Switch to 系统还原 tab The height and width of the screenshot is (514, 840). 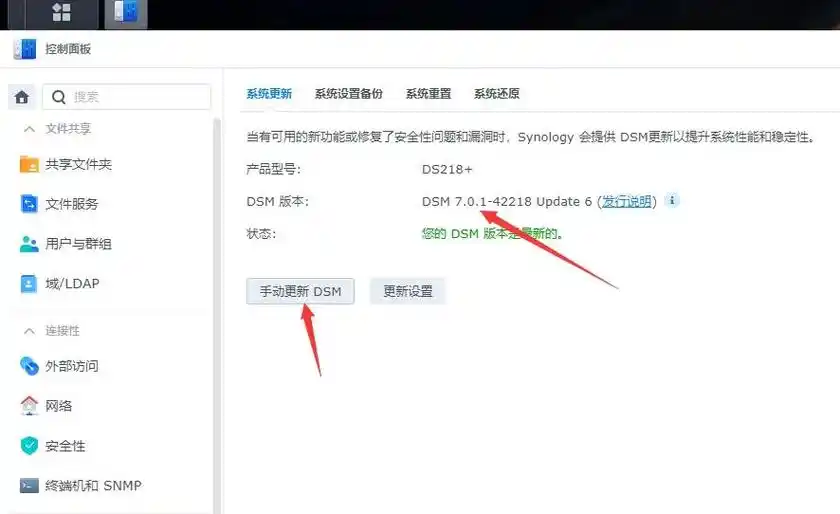pyautogui.click(x=497, y=94)
